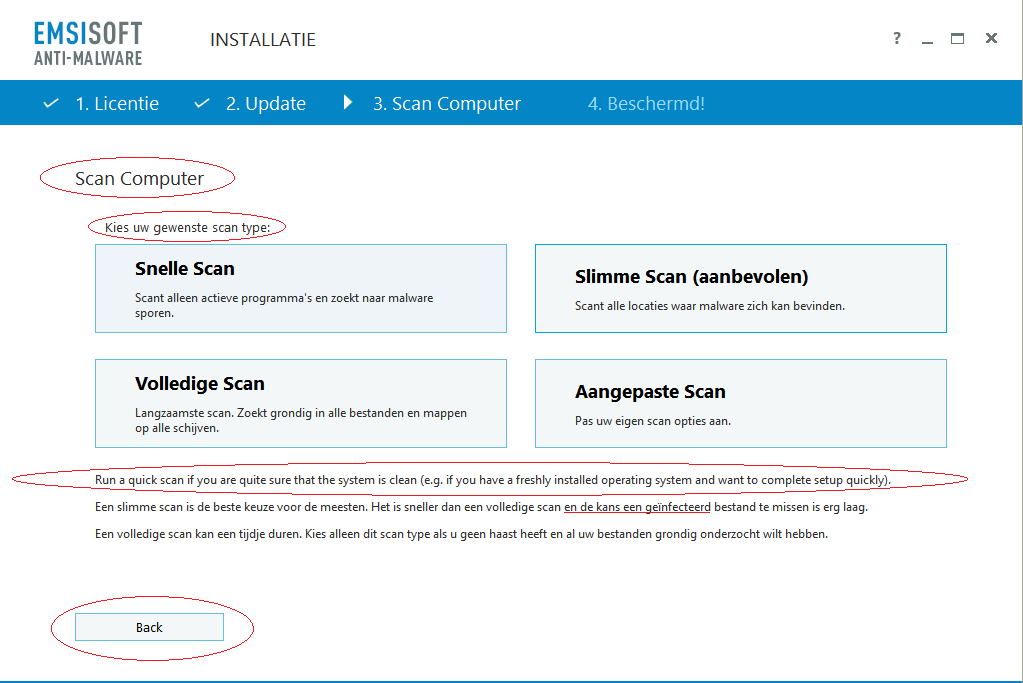Click the checkmark icon beside Update
Viewport: 1023px width, 683px height.
tap(202, 103)
